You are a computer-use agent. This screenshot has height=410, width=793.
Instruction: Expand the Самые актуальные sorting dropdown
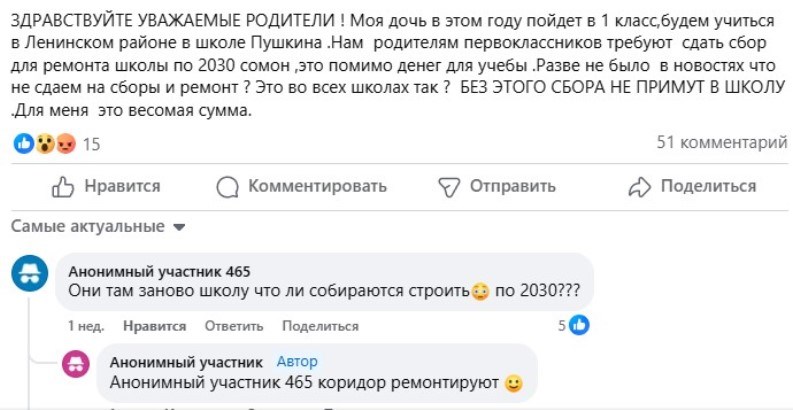179,227
